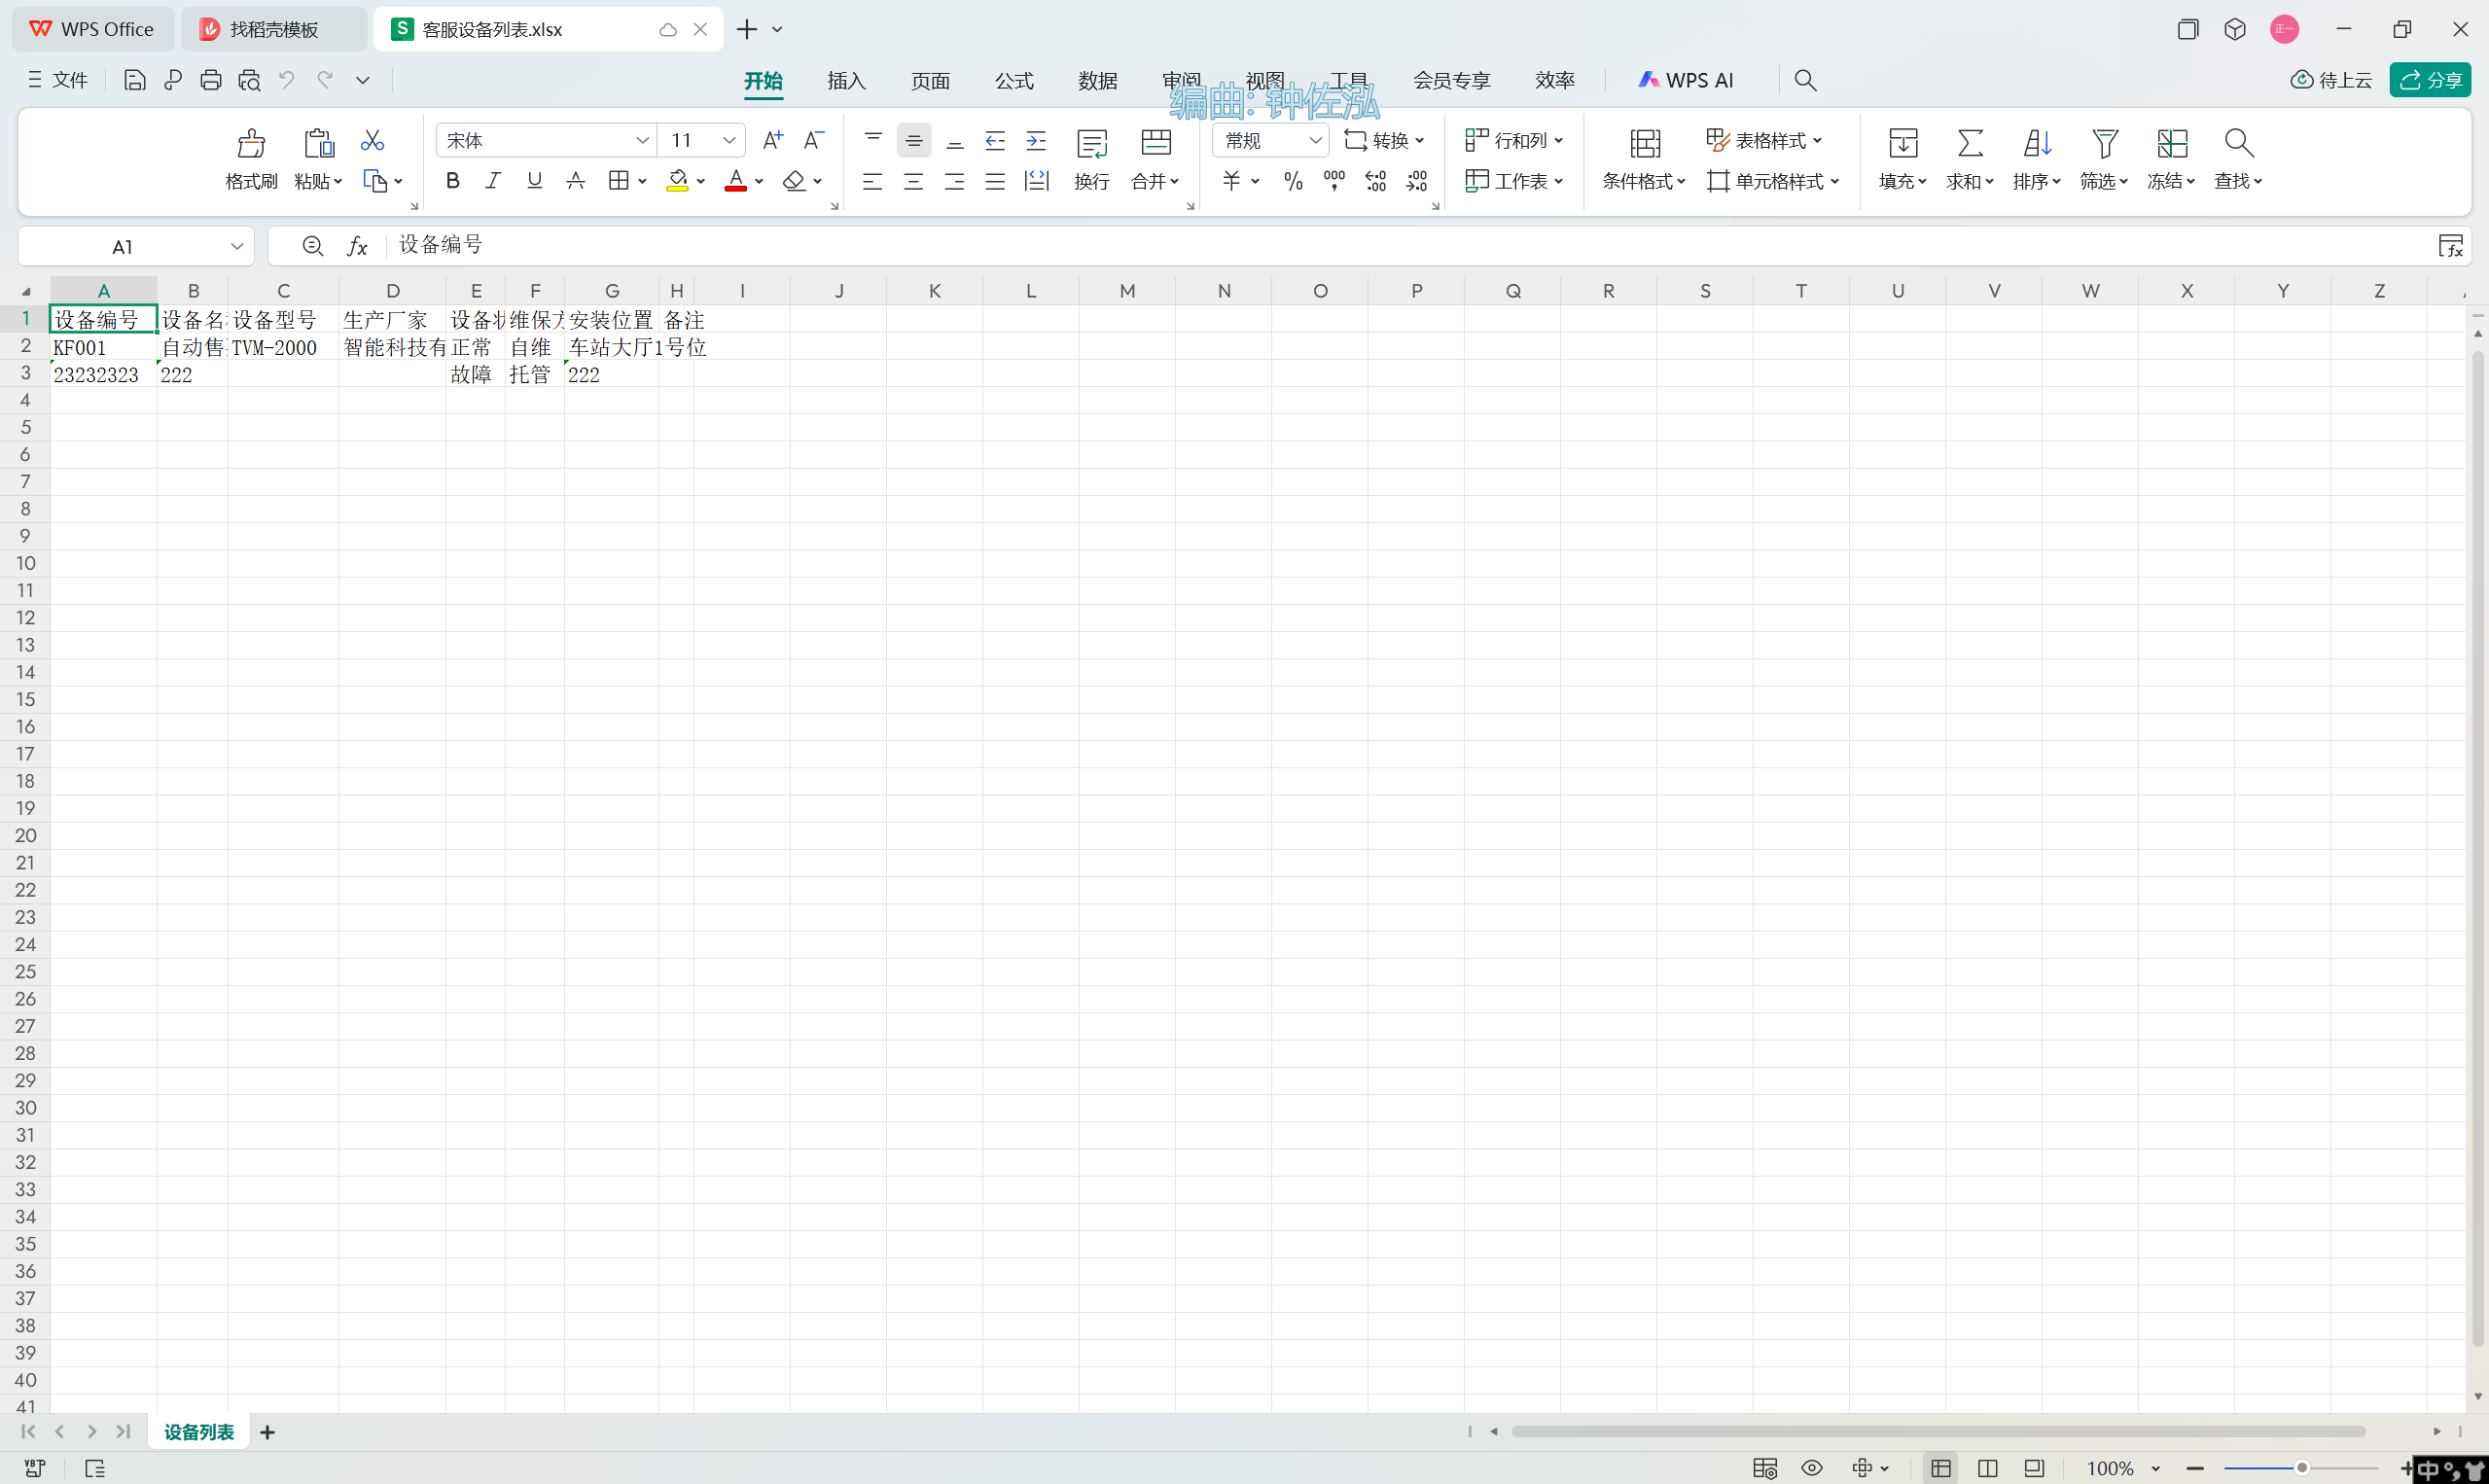Toggle underline formatting

534,181
